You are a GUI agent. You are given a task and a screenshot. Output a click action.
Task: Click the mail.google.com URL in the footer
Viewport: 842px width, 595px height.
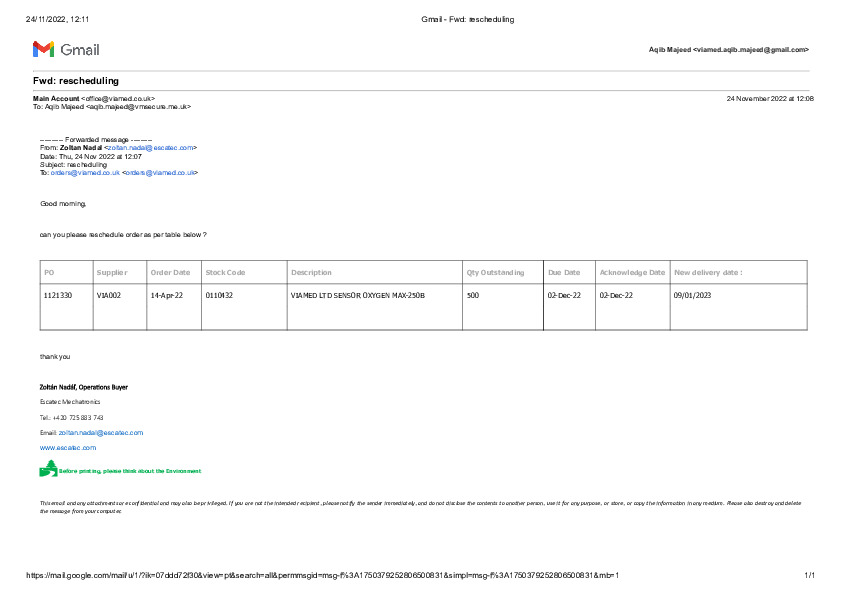click(x=322, y=576)
